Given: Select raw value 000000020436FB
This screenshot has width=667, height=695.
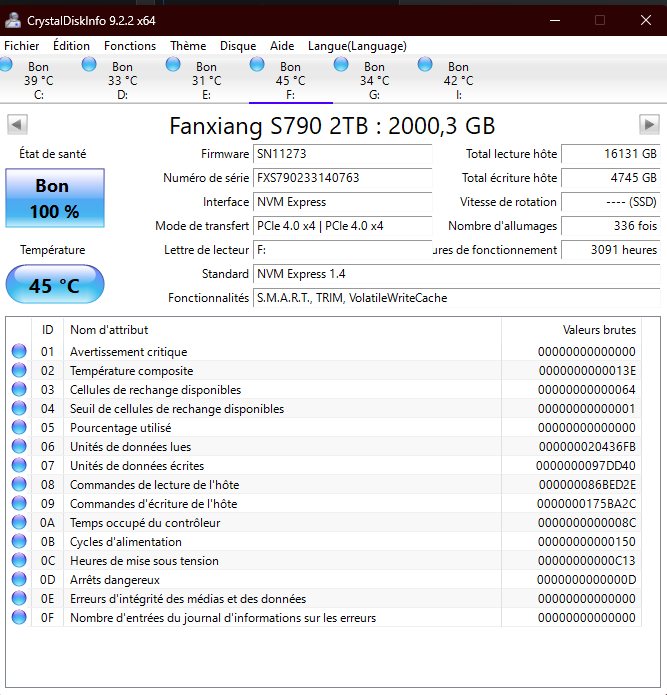Looking at the screenshot, I should (587, 447).
